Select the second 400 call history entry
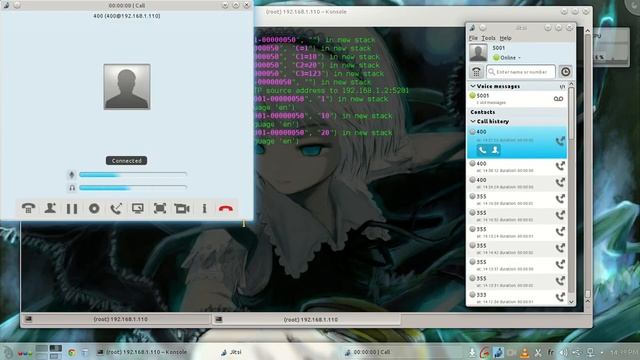 [517, 167]
